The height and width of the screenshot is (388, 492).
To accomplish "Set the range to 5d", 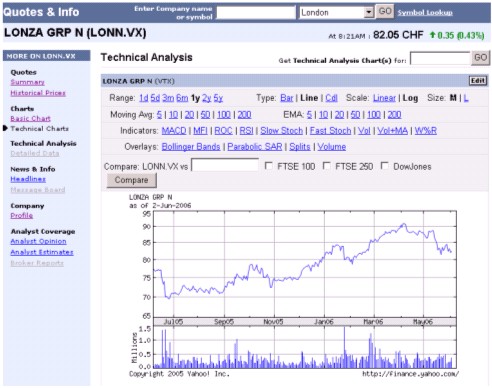I will point(155,98).
